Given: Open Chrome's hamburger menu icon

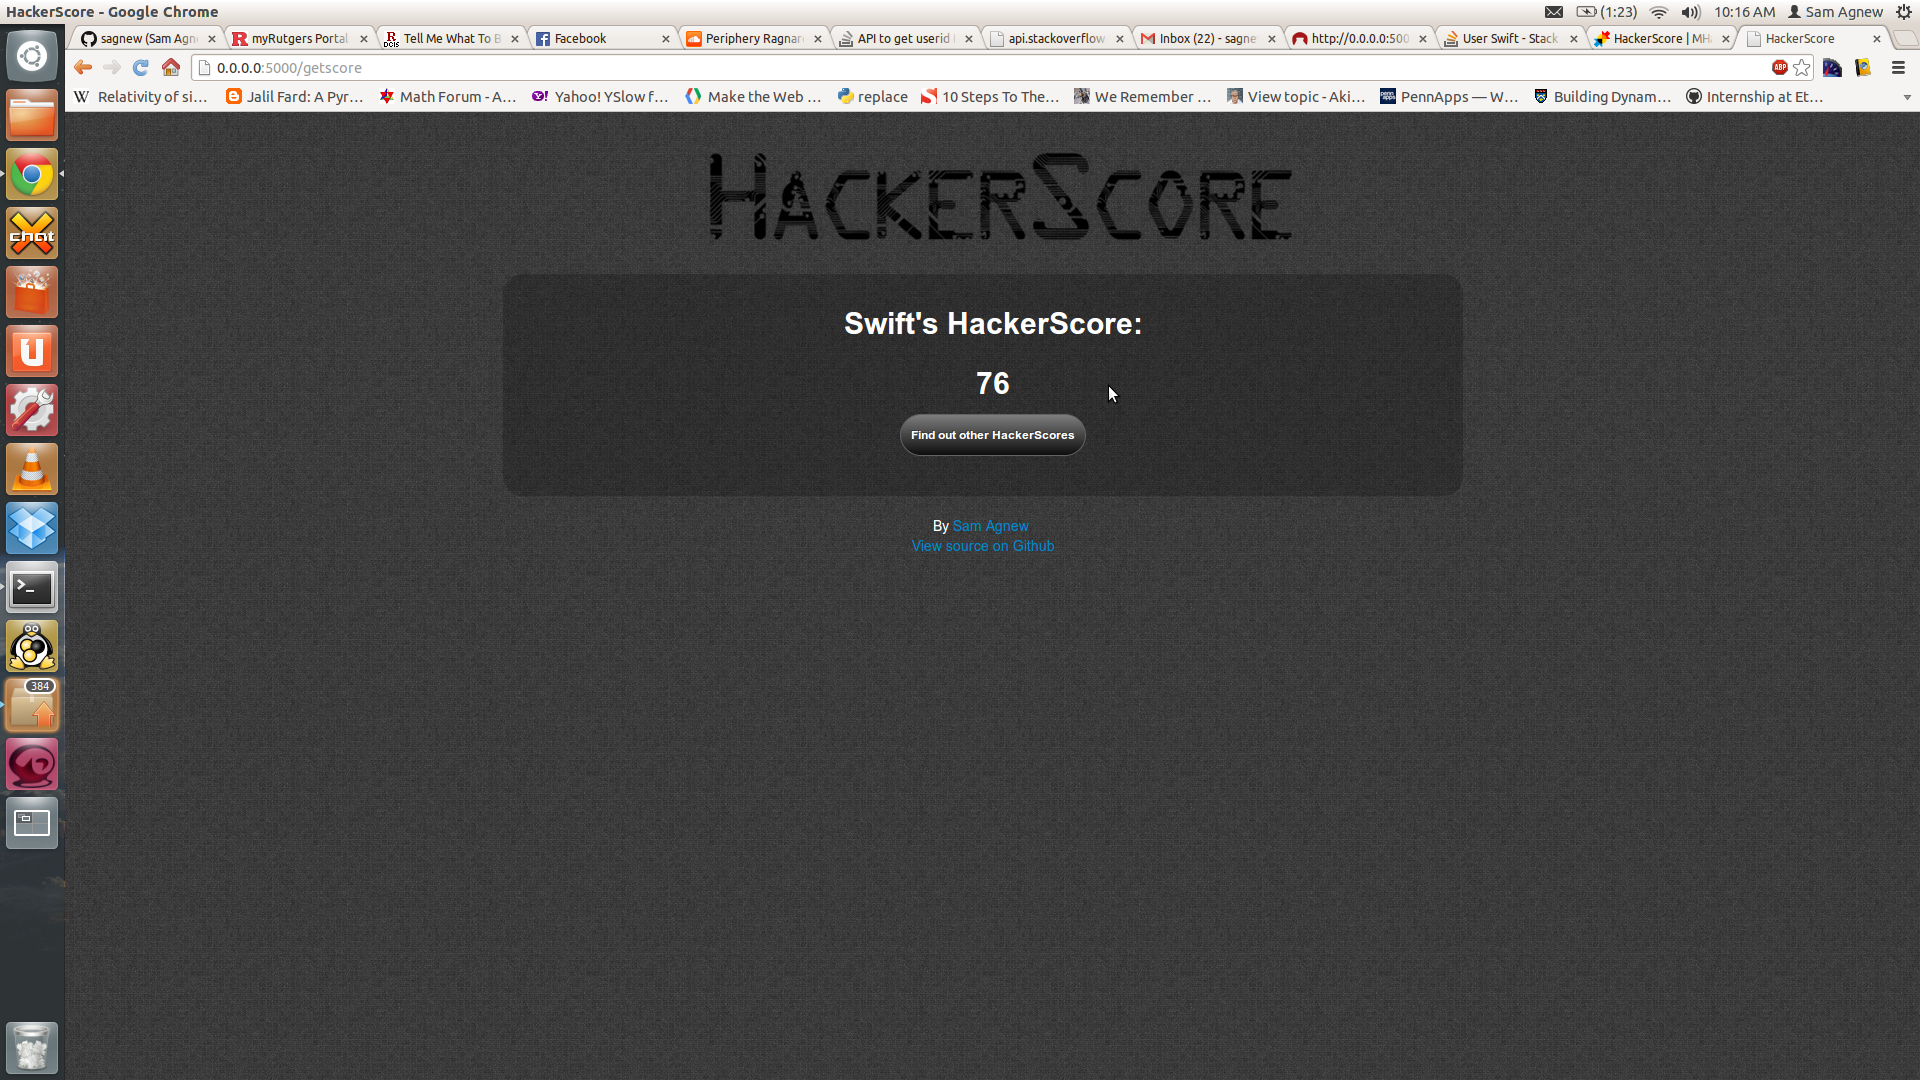Looking at the screenshot, I should 1898,68.
